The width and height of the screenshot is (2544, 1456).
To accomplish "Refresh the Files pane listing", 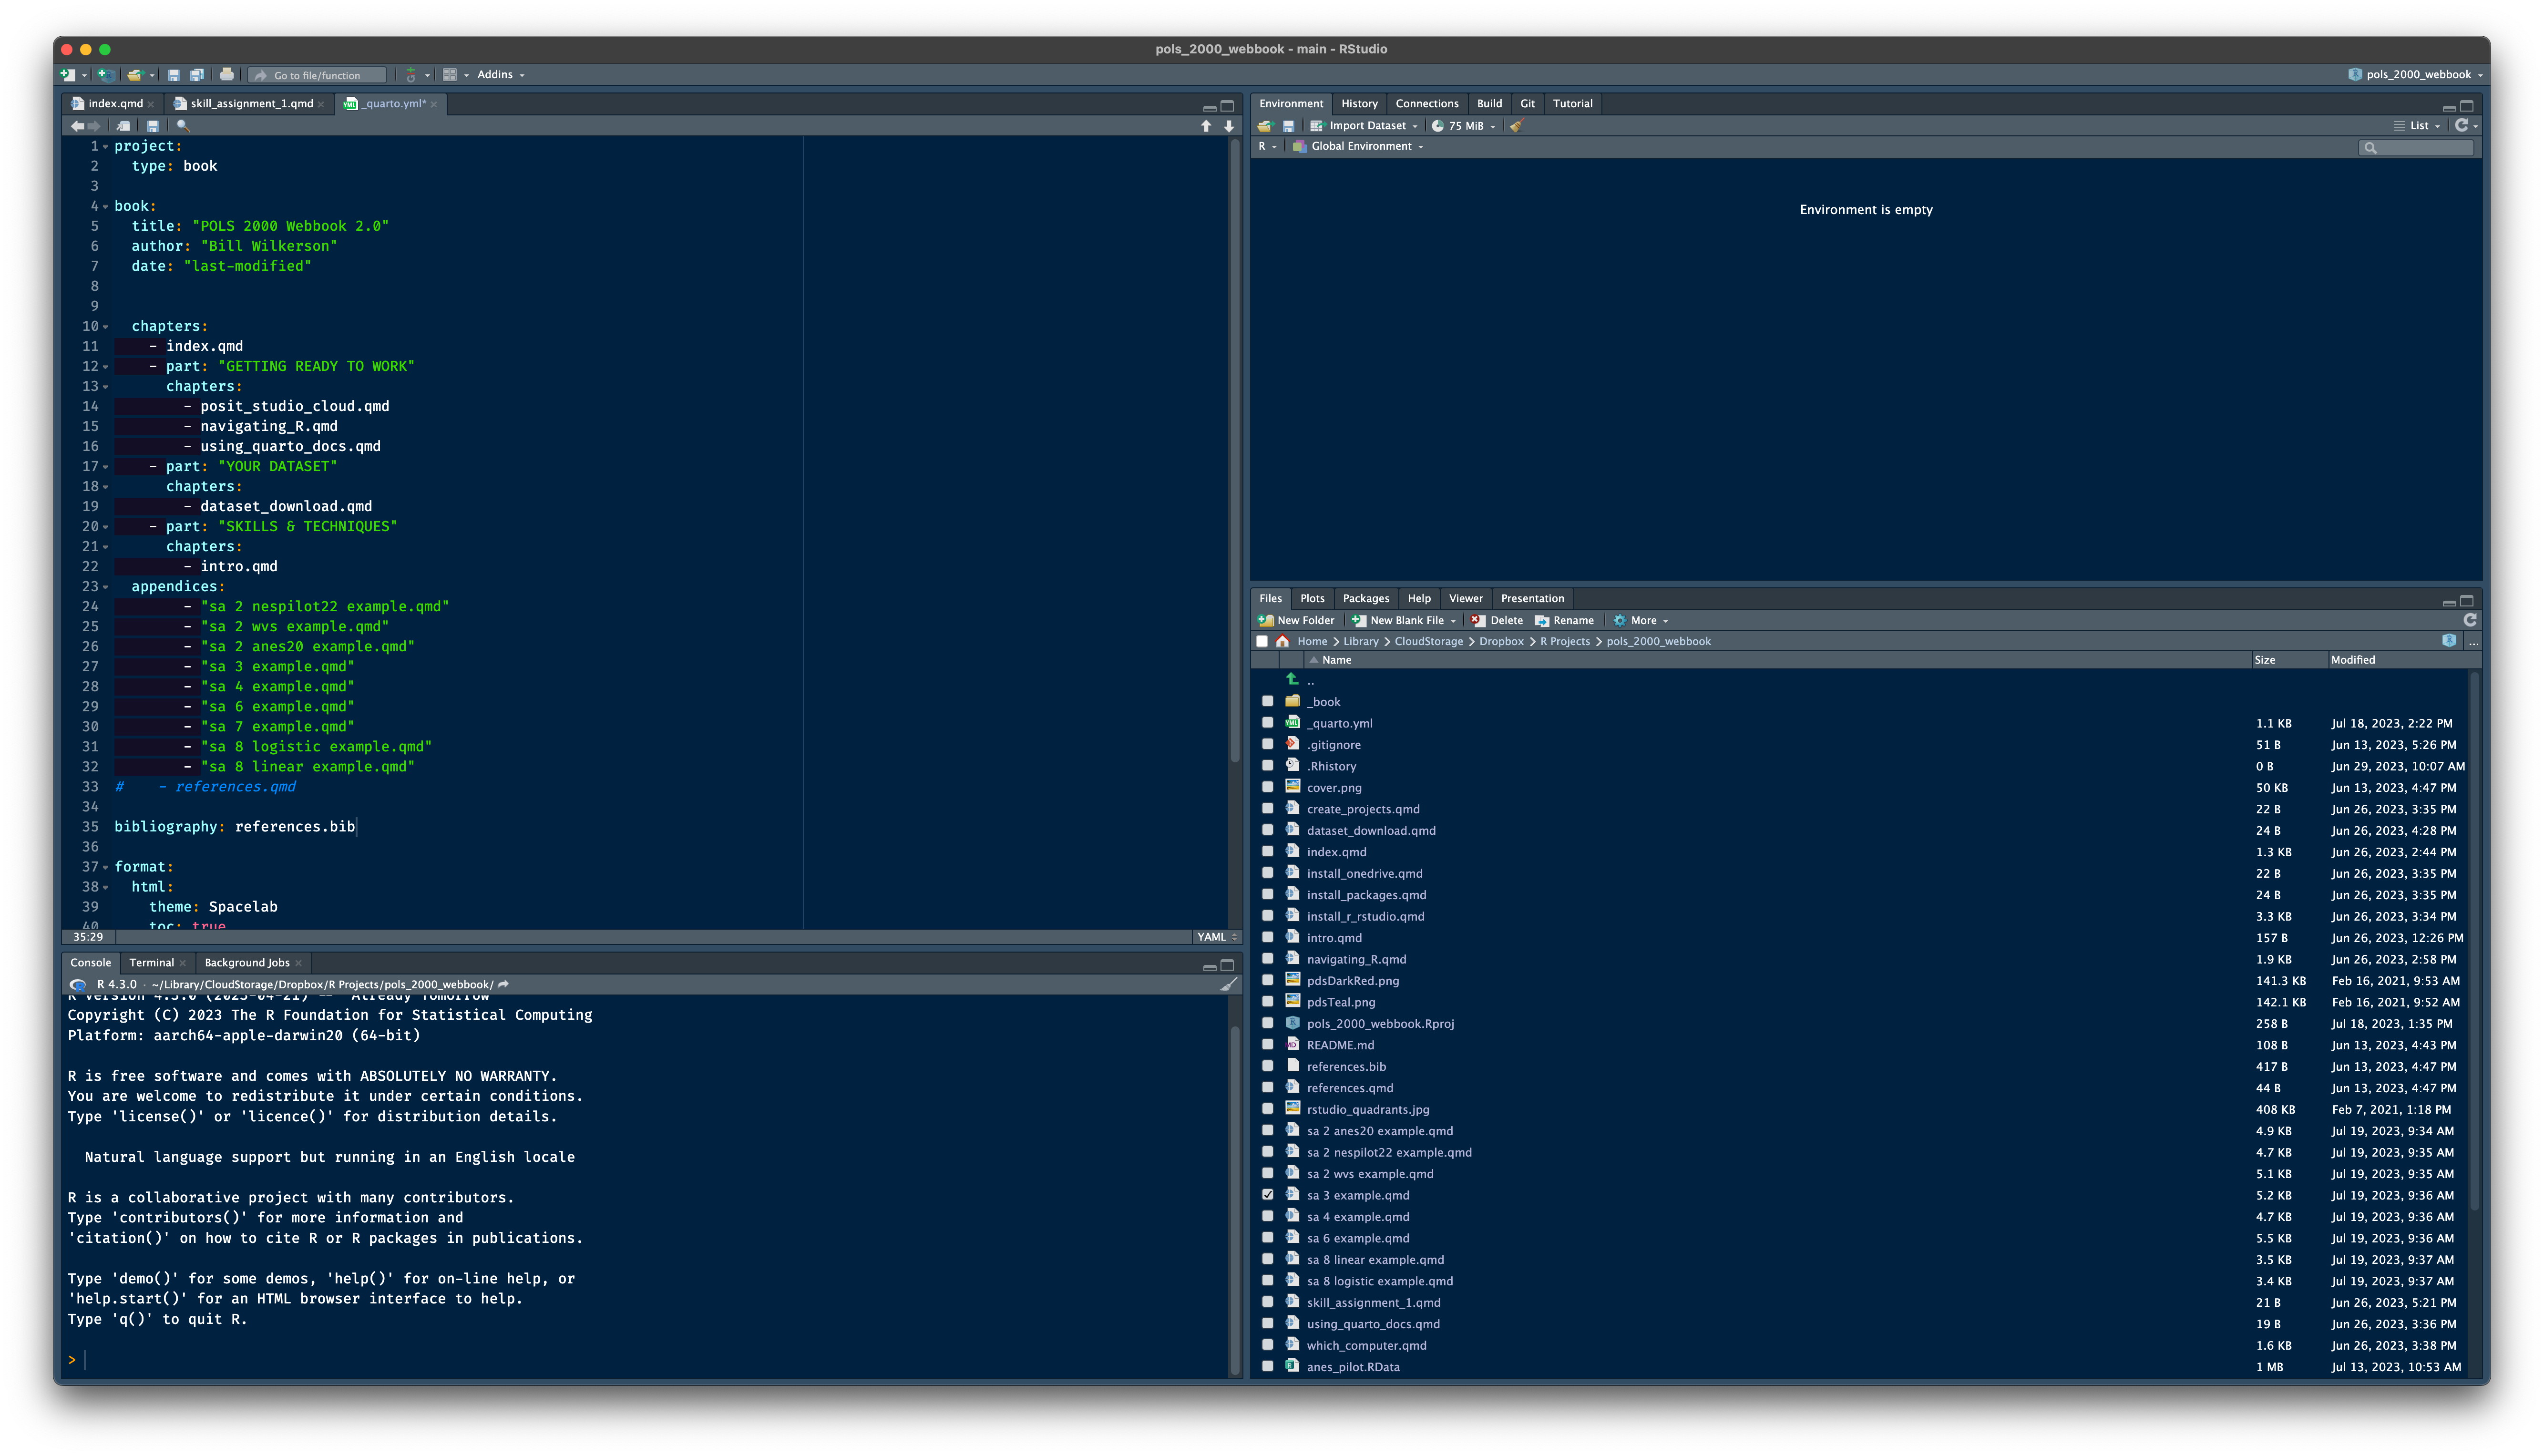I will click(x=2469, y=620).
